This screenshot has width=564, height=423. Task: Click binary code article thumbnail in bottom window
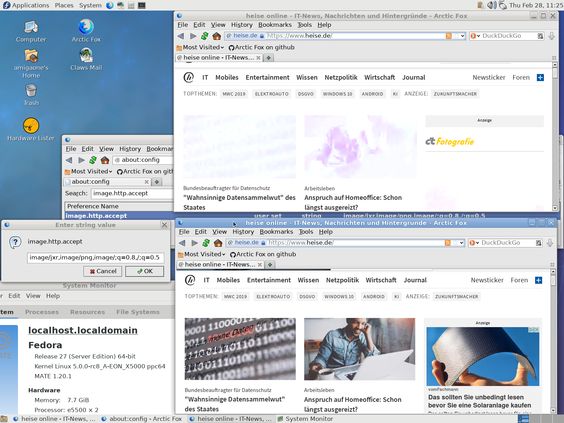click(x=240, y=349)
